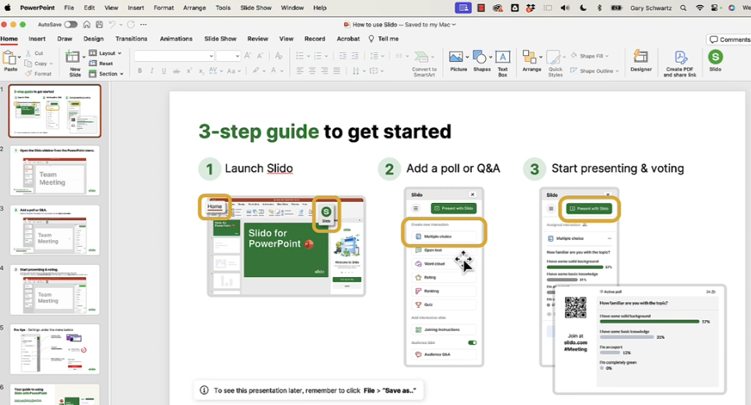
Task: Click the Paste clipboard icon
Action: (9, 58)
